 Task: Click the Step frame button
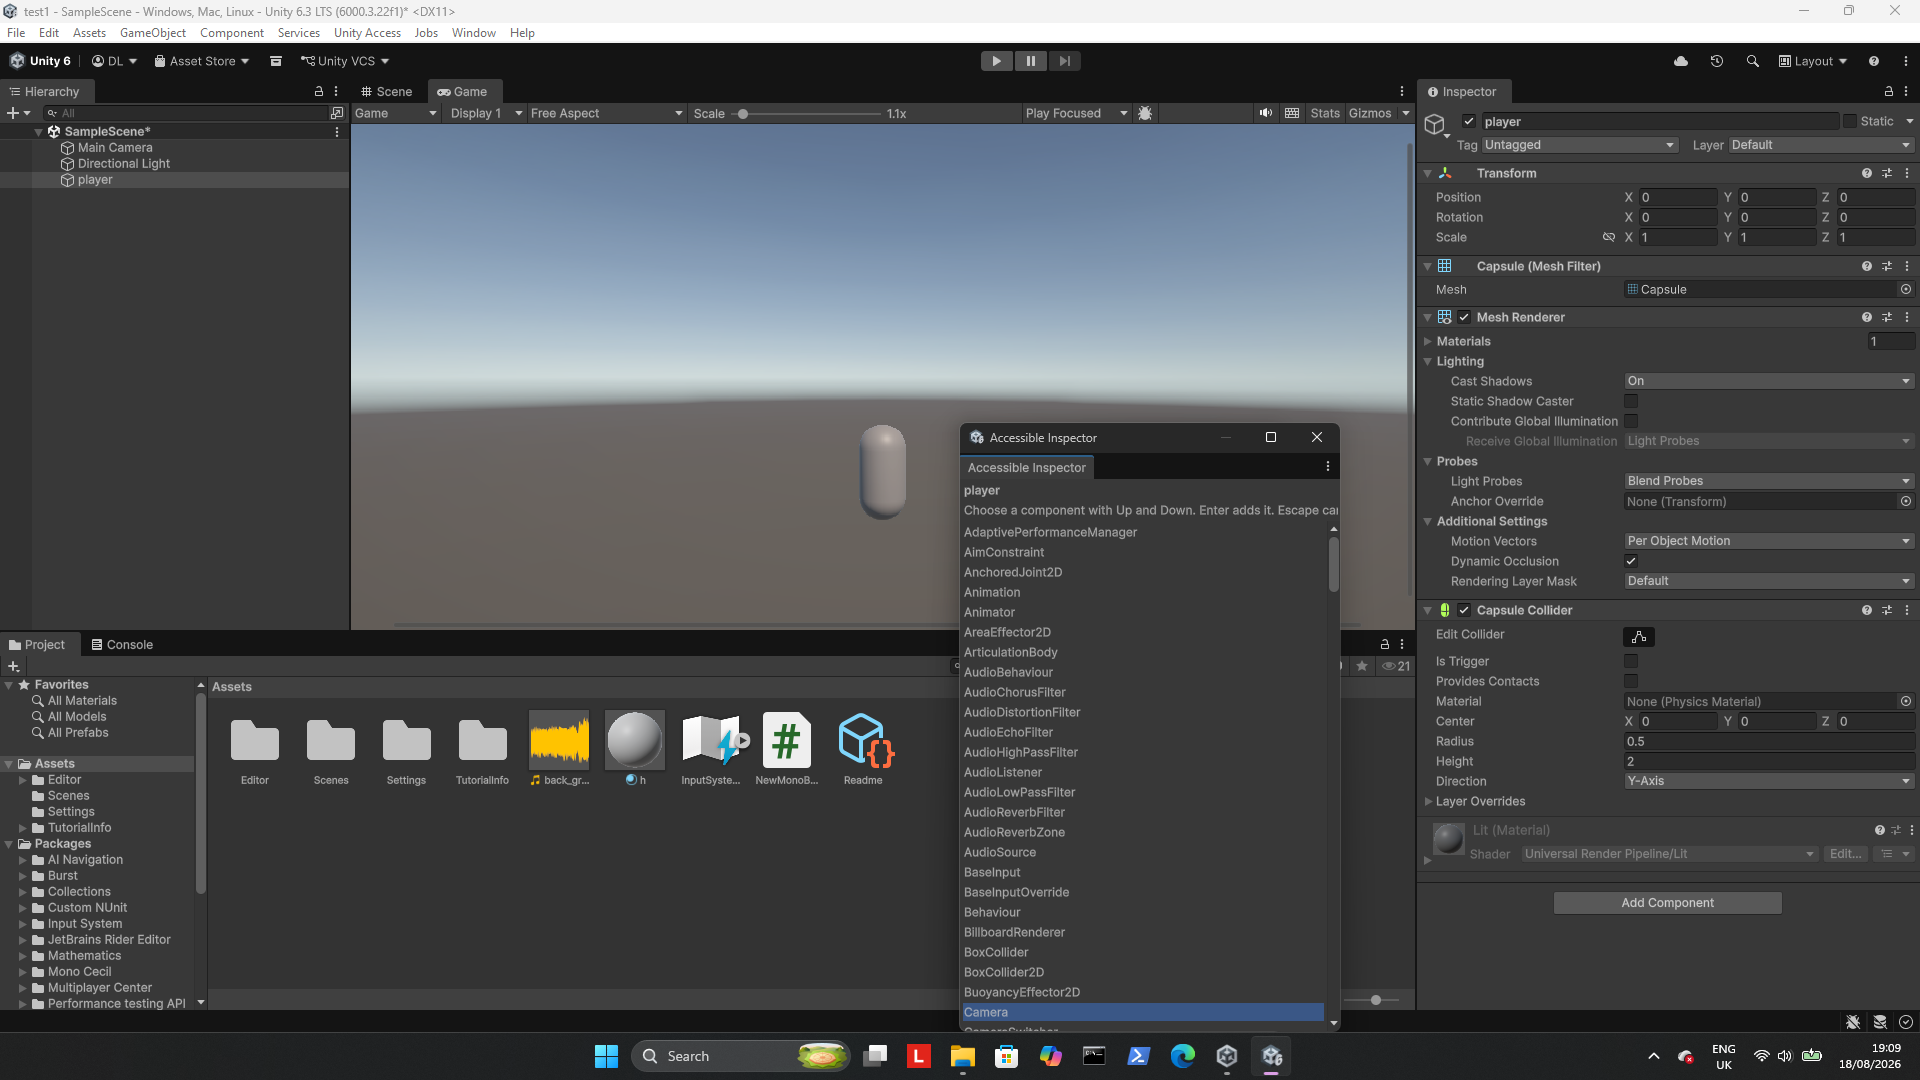click(x=1064, y=61)
